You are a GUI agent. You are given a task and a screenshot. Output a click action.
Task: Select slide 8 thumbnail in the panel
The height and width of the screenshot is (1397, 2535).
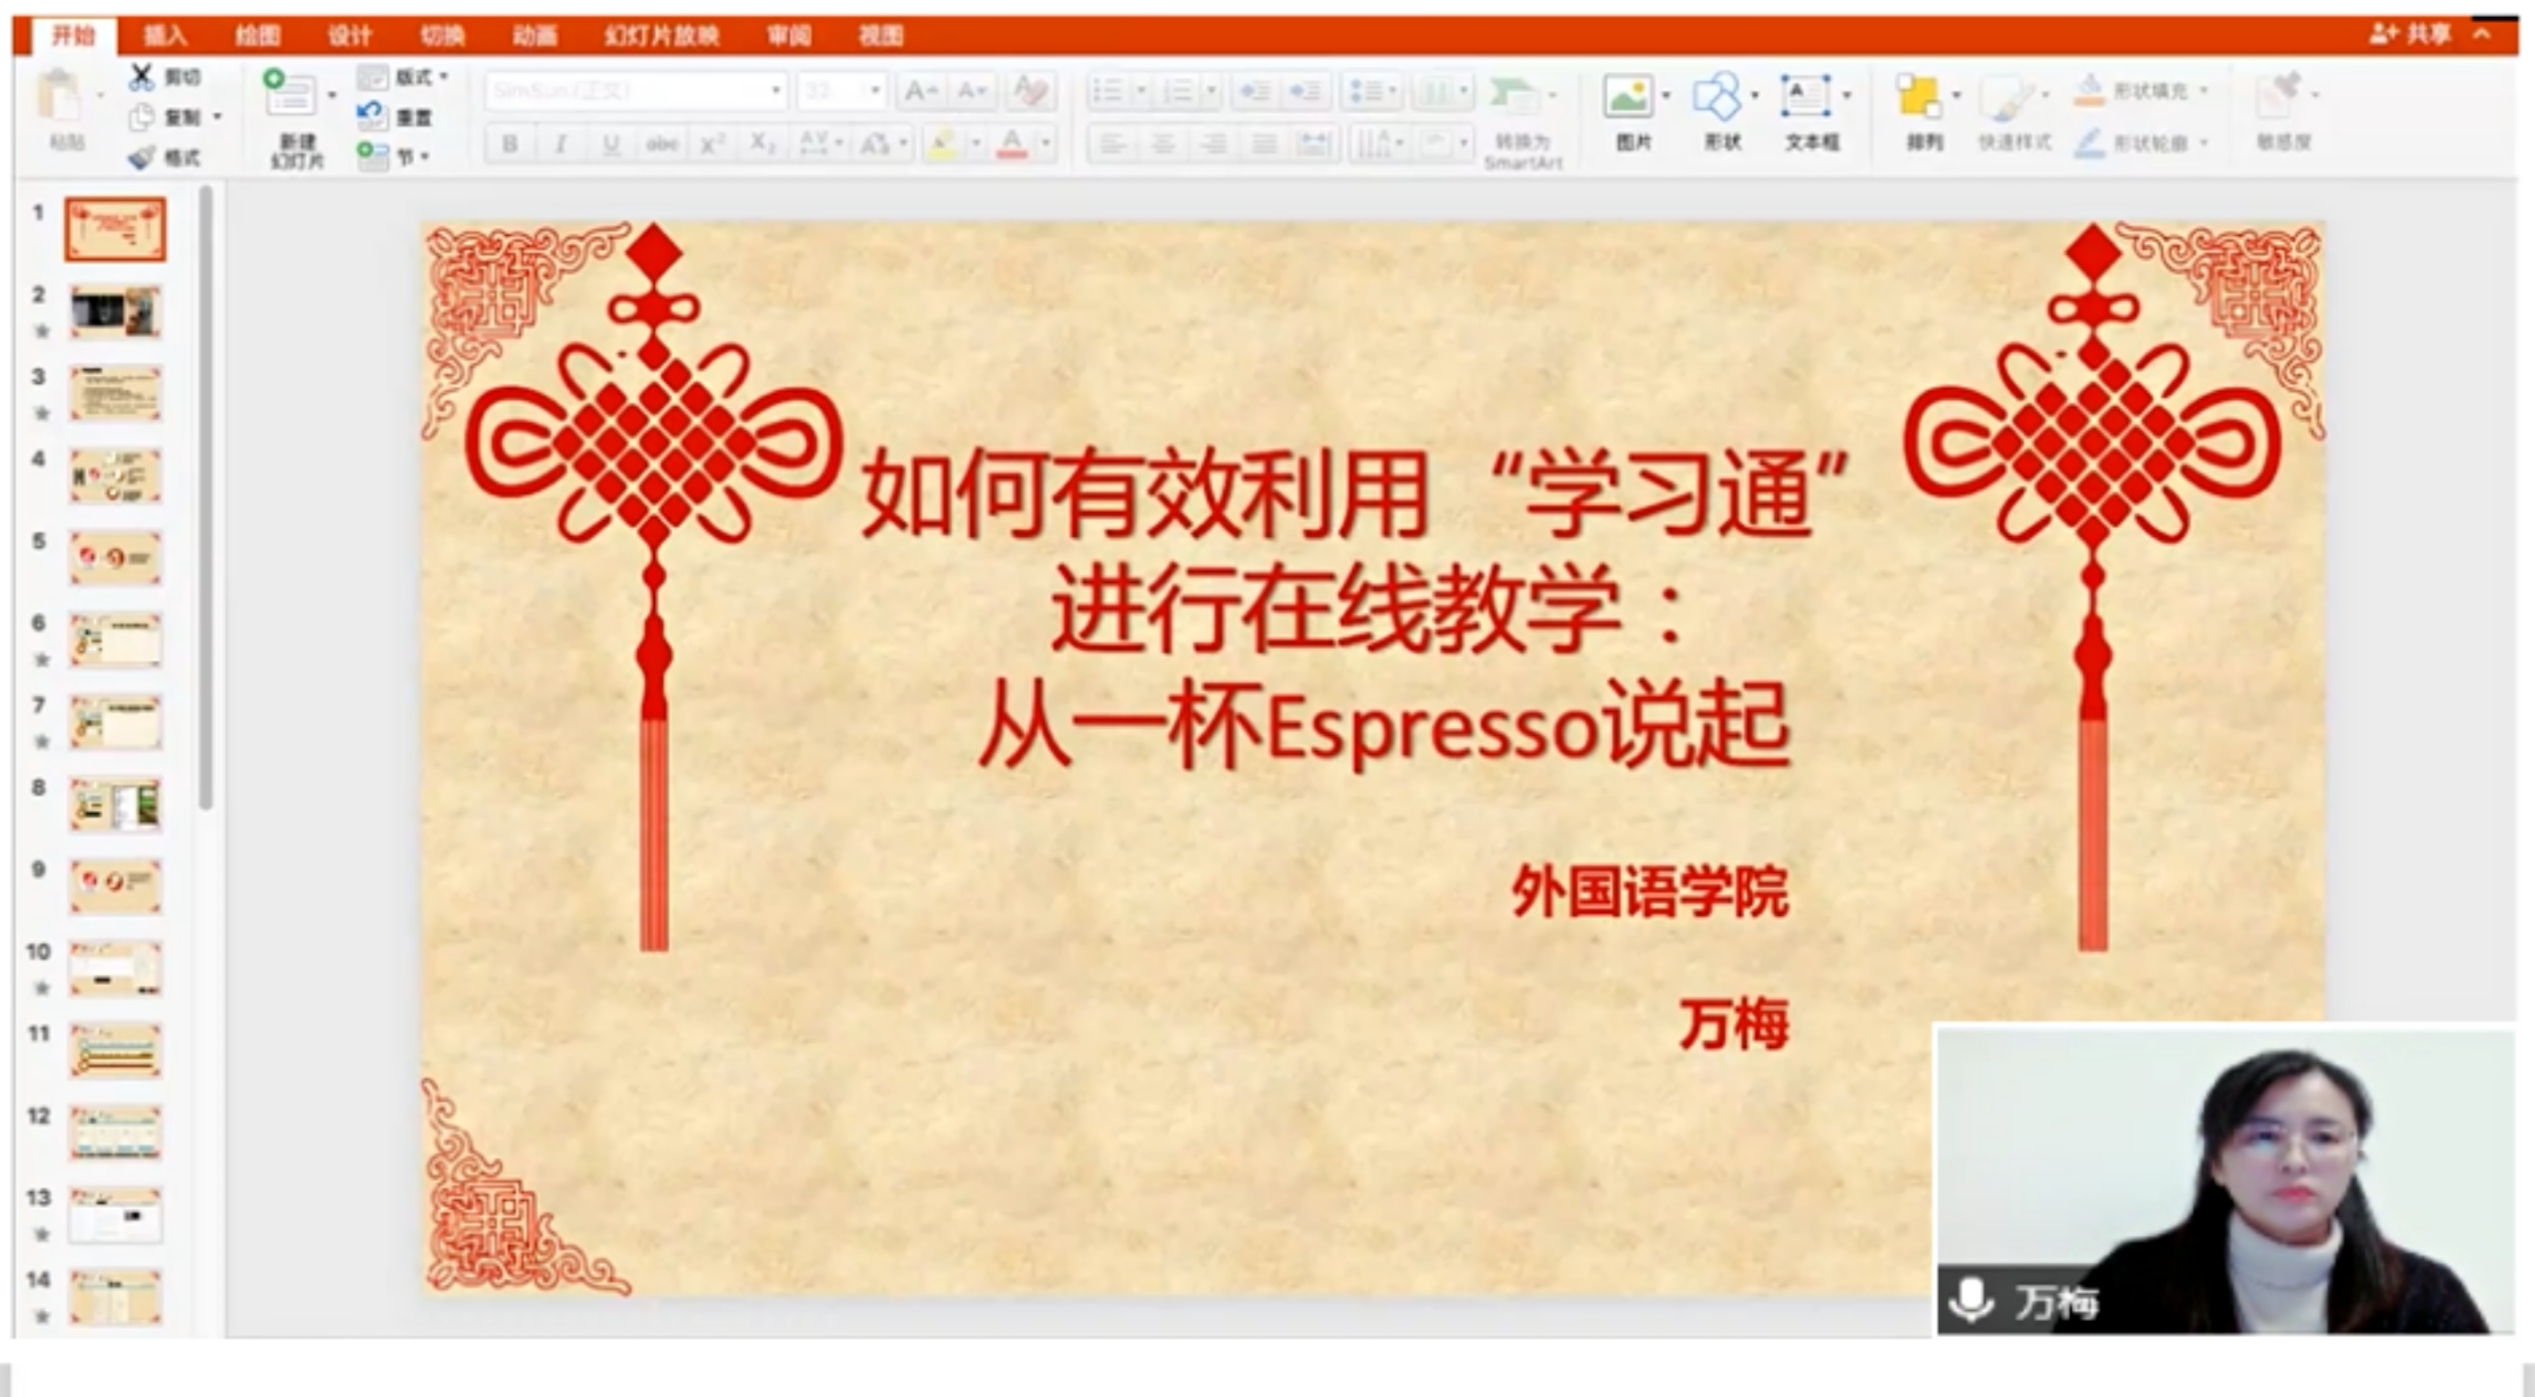[x=115, y=804]
